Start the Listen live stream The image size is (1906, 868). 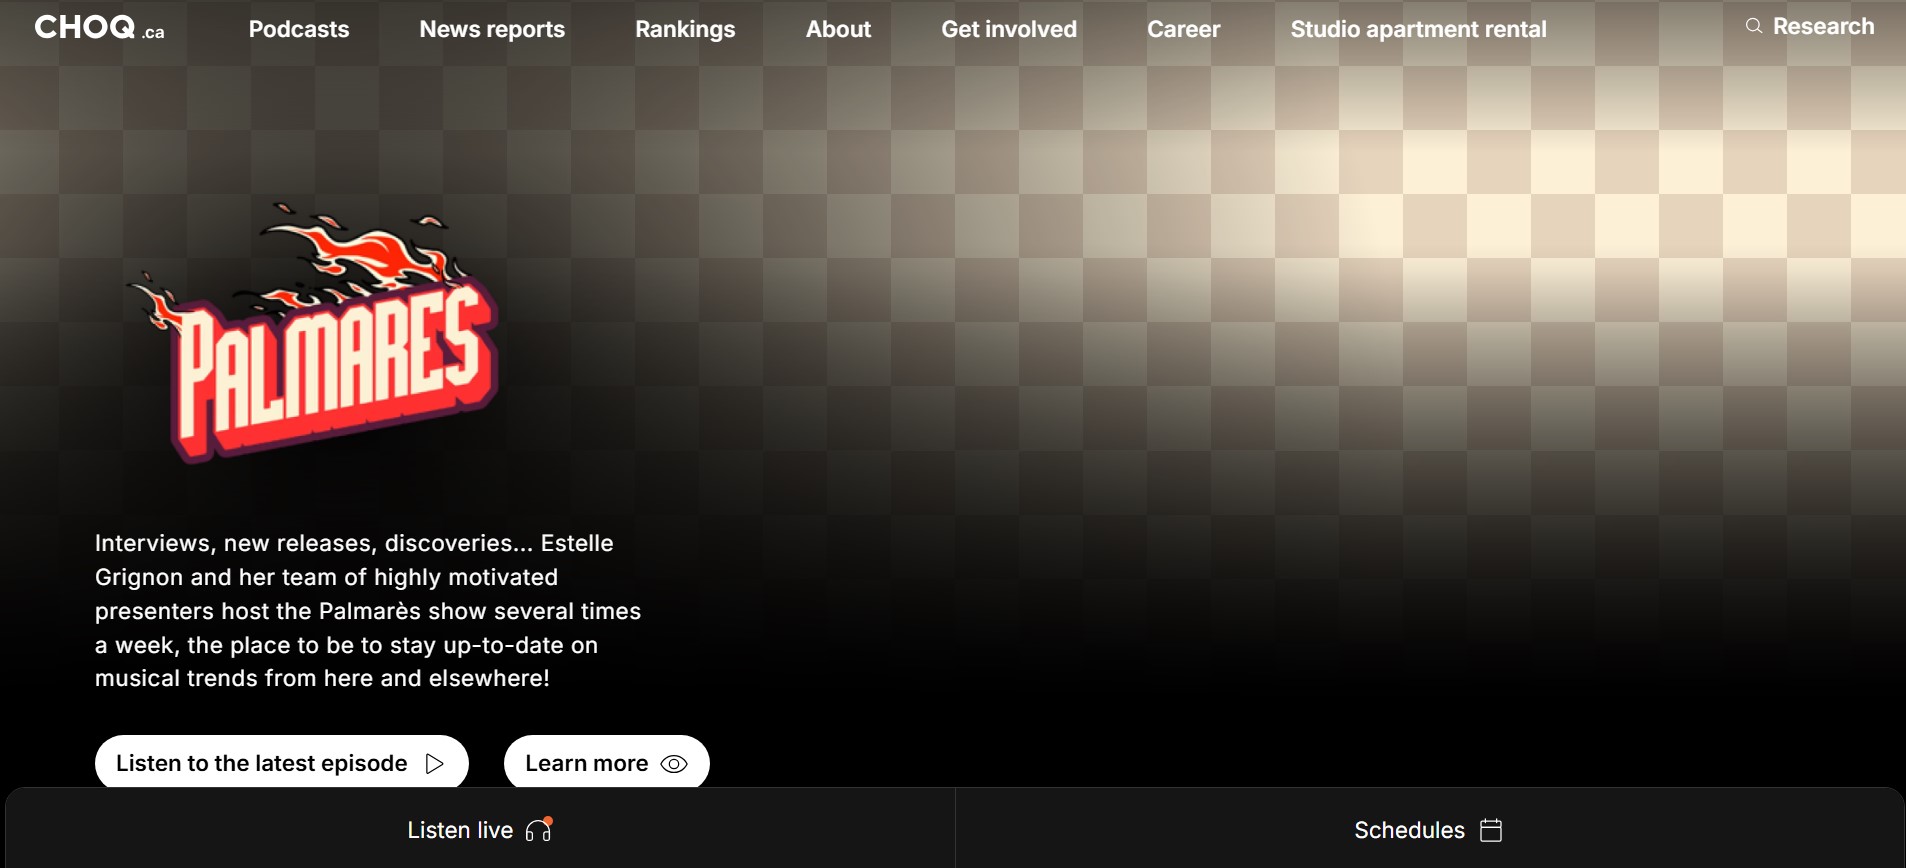pyautogui.click(x=480, y=830)
